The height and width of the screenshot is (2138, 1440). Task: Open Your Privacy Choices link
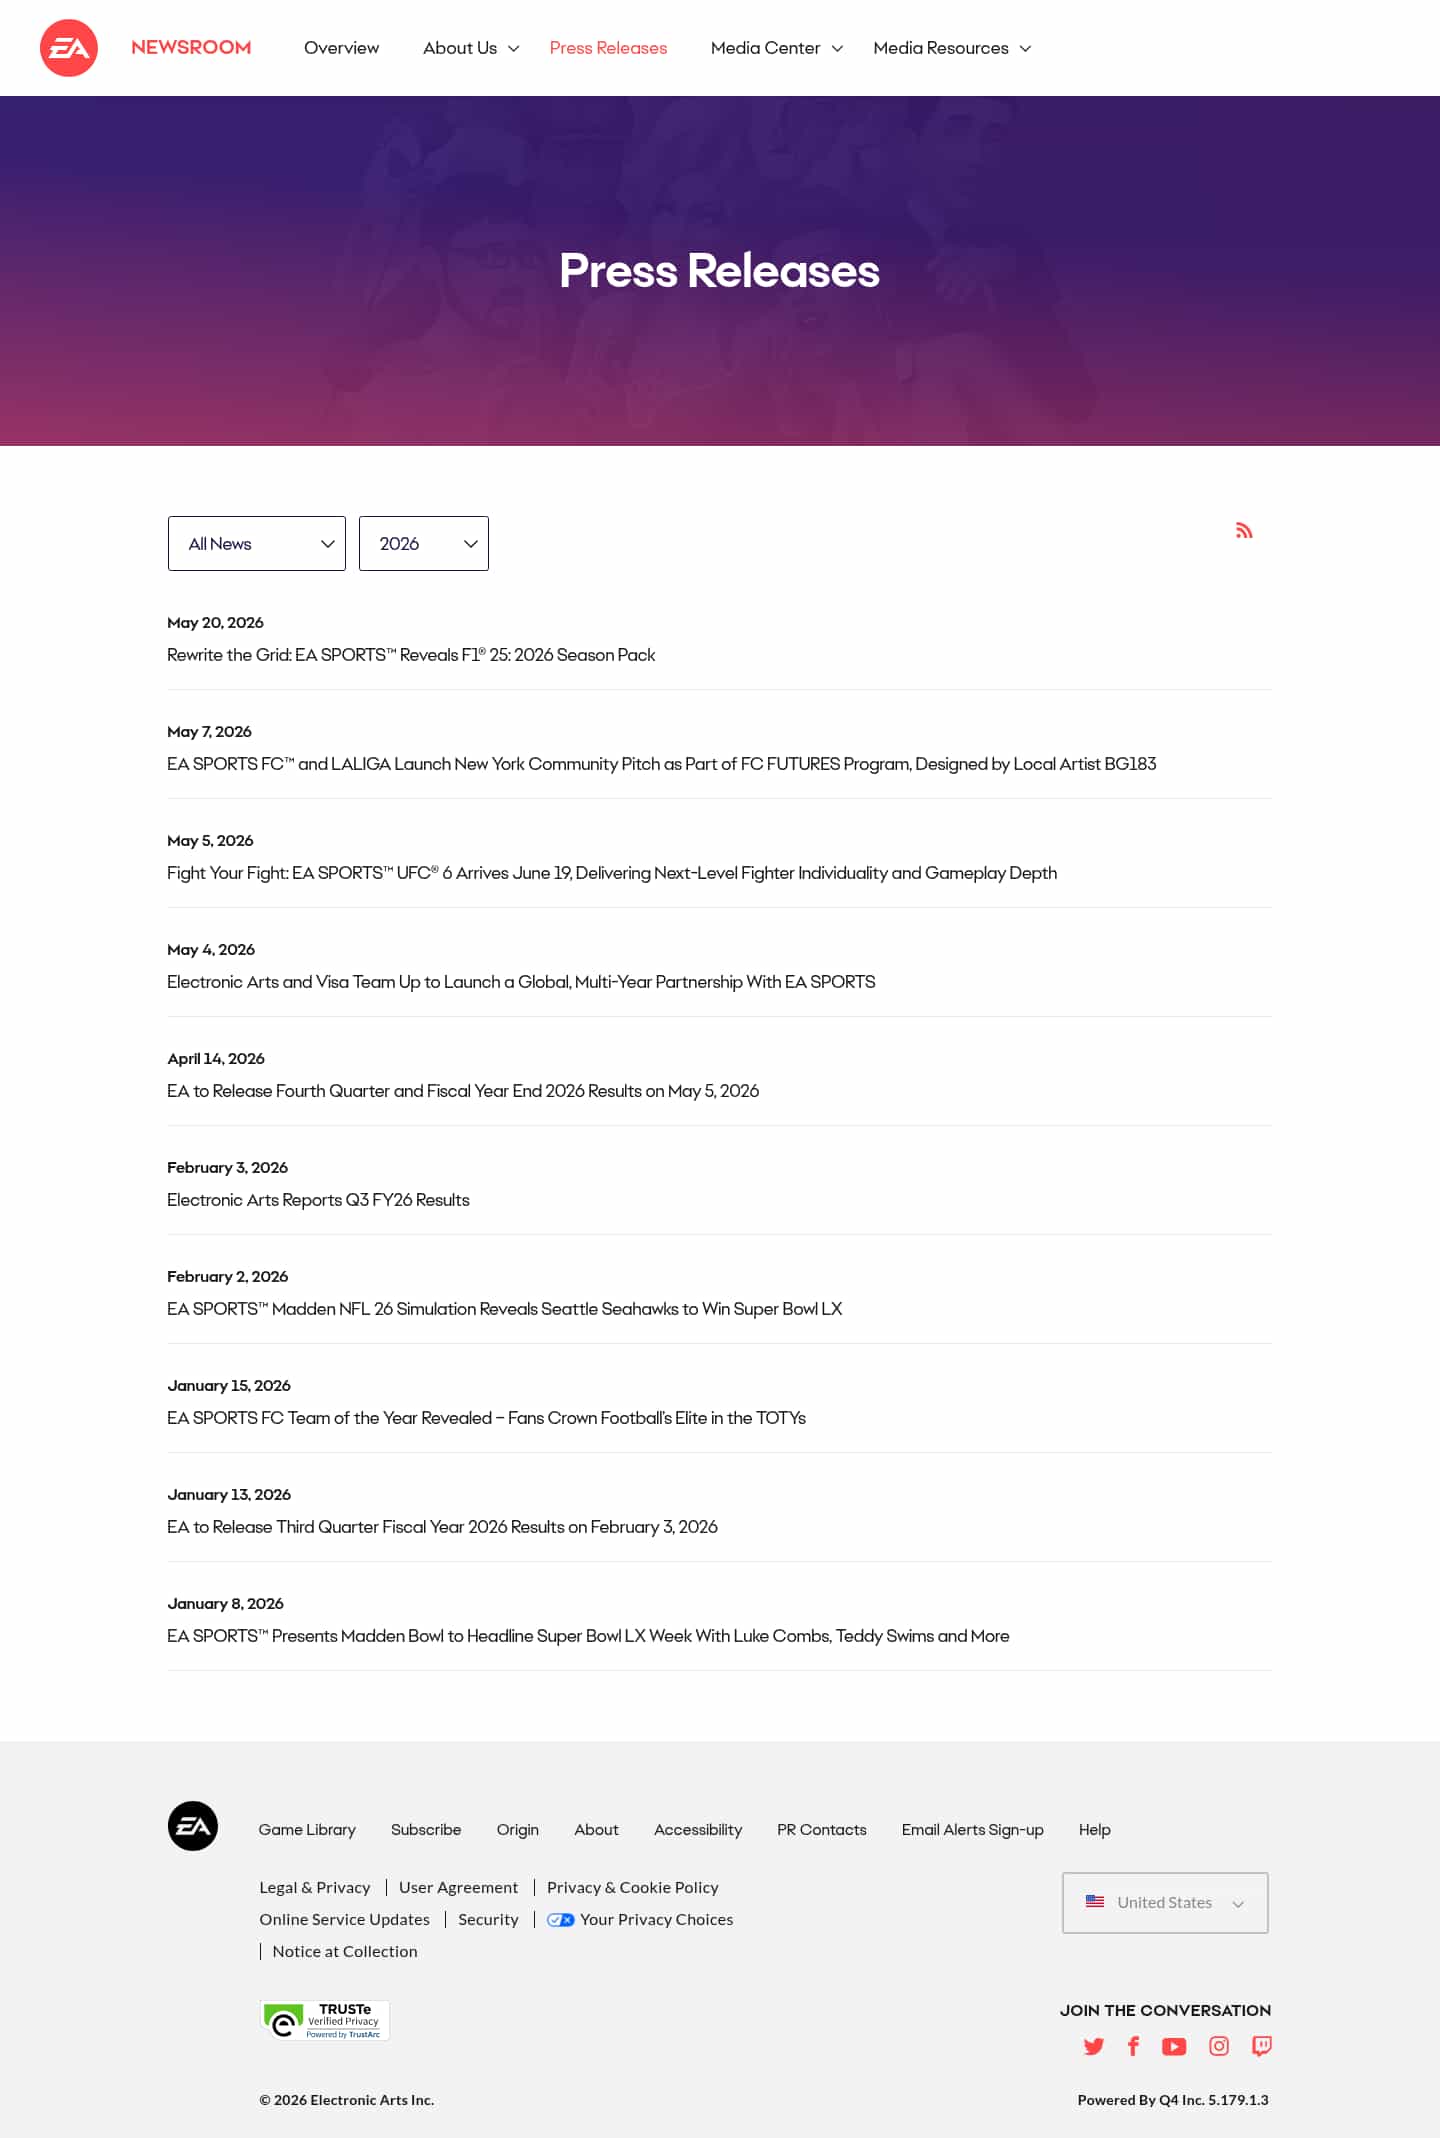[x=657, y=1919]
